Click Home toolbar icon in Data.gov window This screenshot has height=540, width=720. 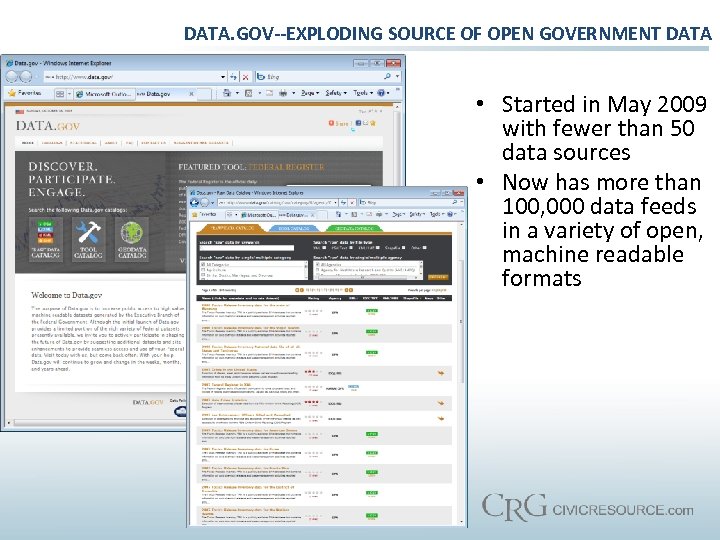click(x=227, y=93)
